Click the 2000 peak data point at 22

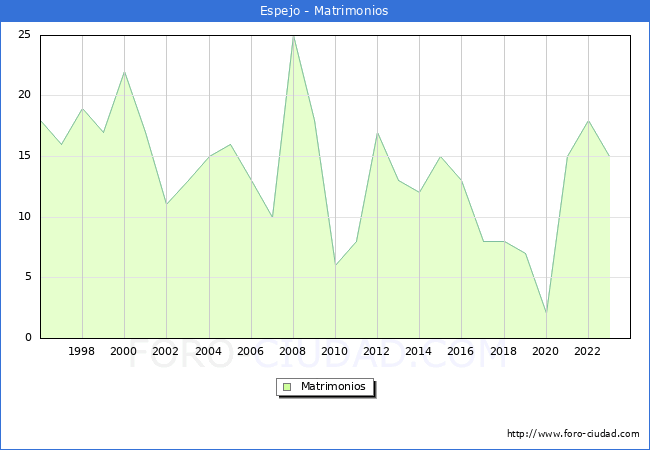124,72
